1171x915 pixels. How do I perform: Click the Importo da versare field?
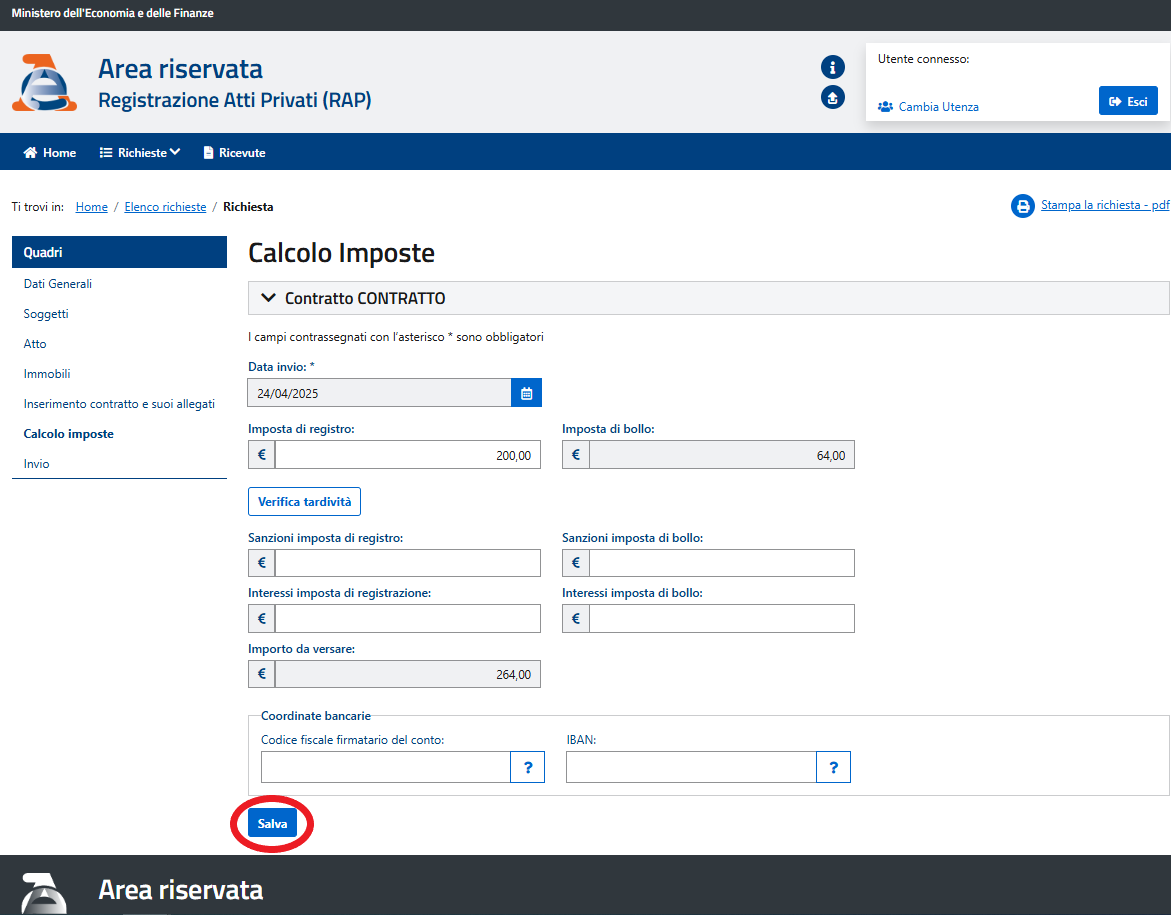point(408,674)
